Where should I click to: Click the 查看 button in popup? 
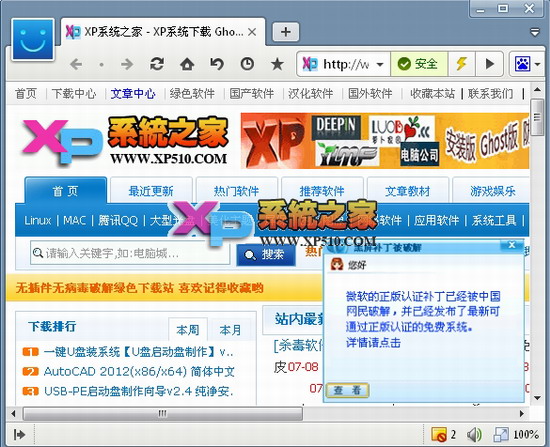pos(347,390)
